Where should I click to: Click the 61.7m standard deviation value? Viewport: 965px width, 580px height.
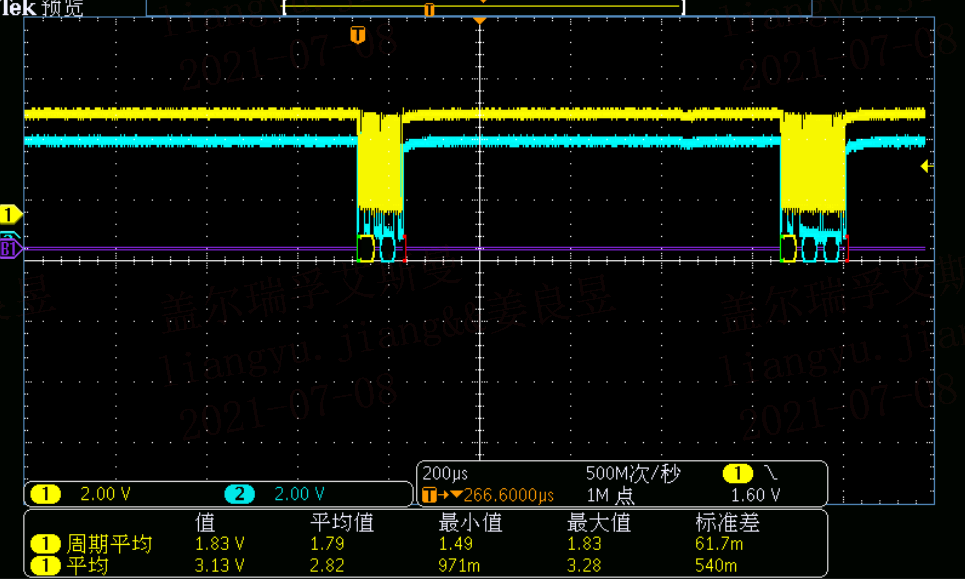(x=719, y=544)
